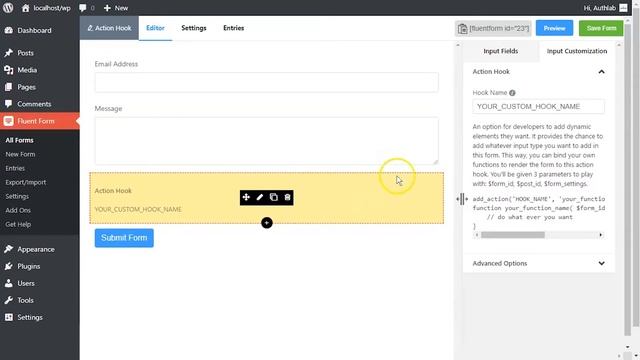Click the Pages sidebar icon
This screenshot has width=640, height=360.
[x=9, y=87]
